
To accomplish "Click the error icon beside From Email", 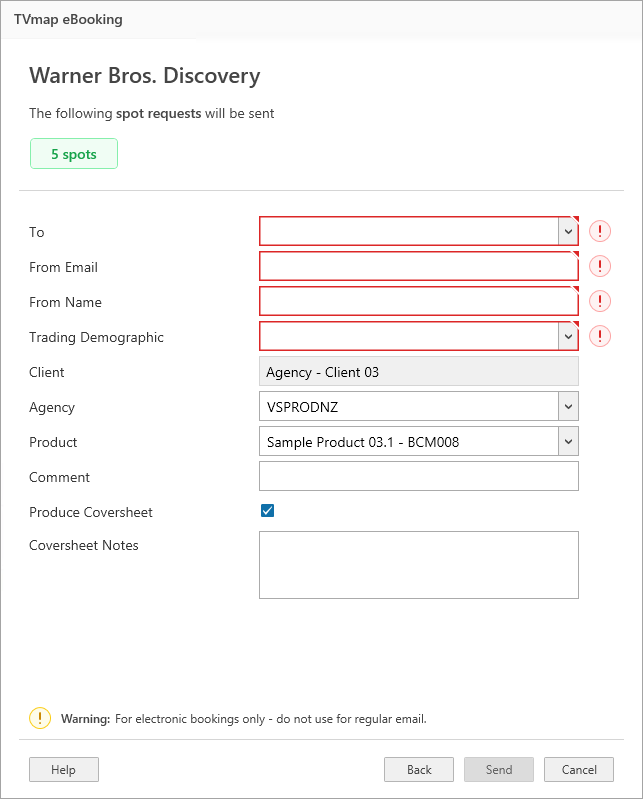I will (600, 267).
